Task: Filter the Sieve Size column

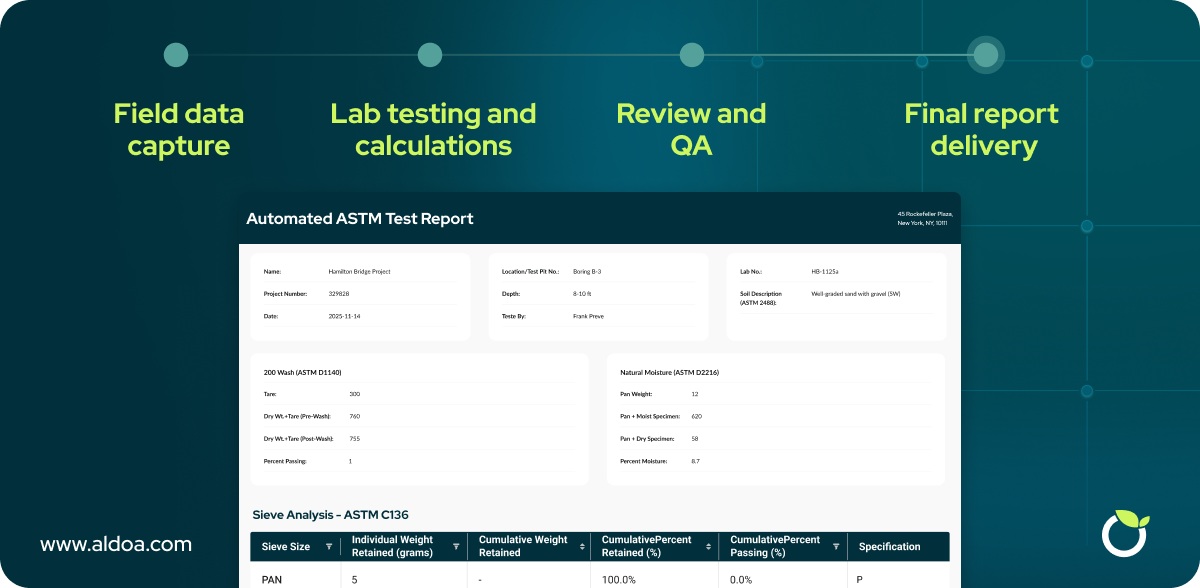Action: click(331, 546)
